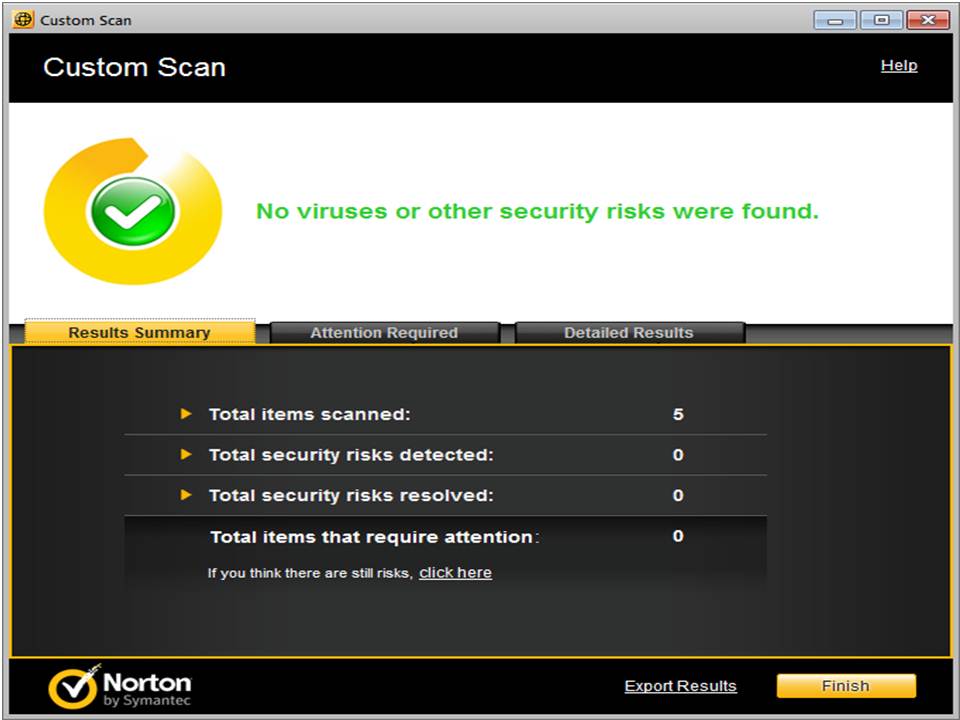Viewport: 960px width, 720px height.
Task: Open the Detailed Results tab
Action: [x=628, y=333]
